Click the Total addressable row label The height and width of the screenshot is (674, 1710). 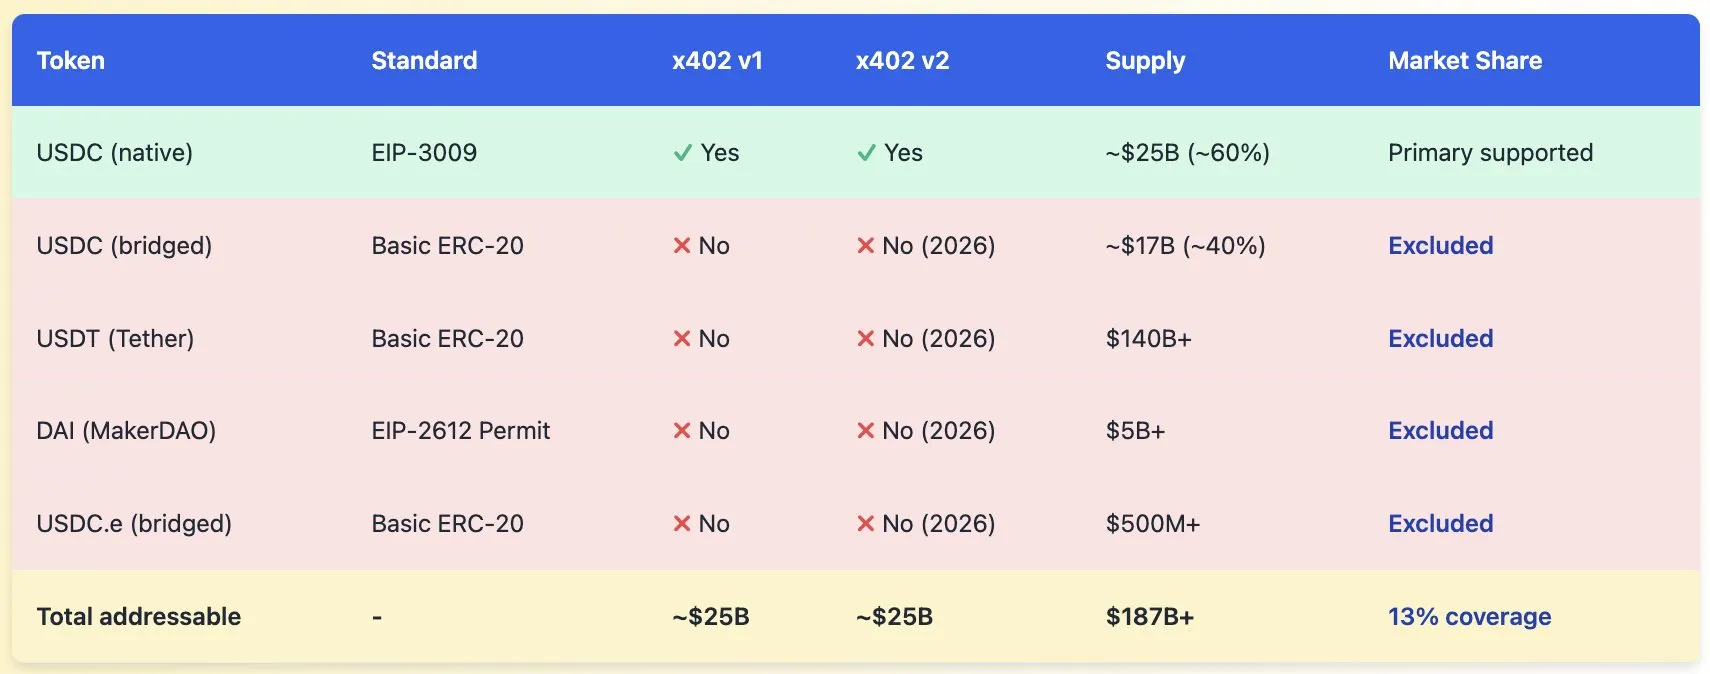[139, 617]
